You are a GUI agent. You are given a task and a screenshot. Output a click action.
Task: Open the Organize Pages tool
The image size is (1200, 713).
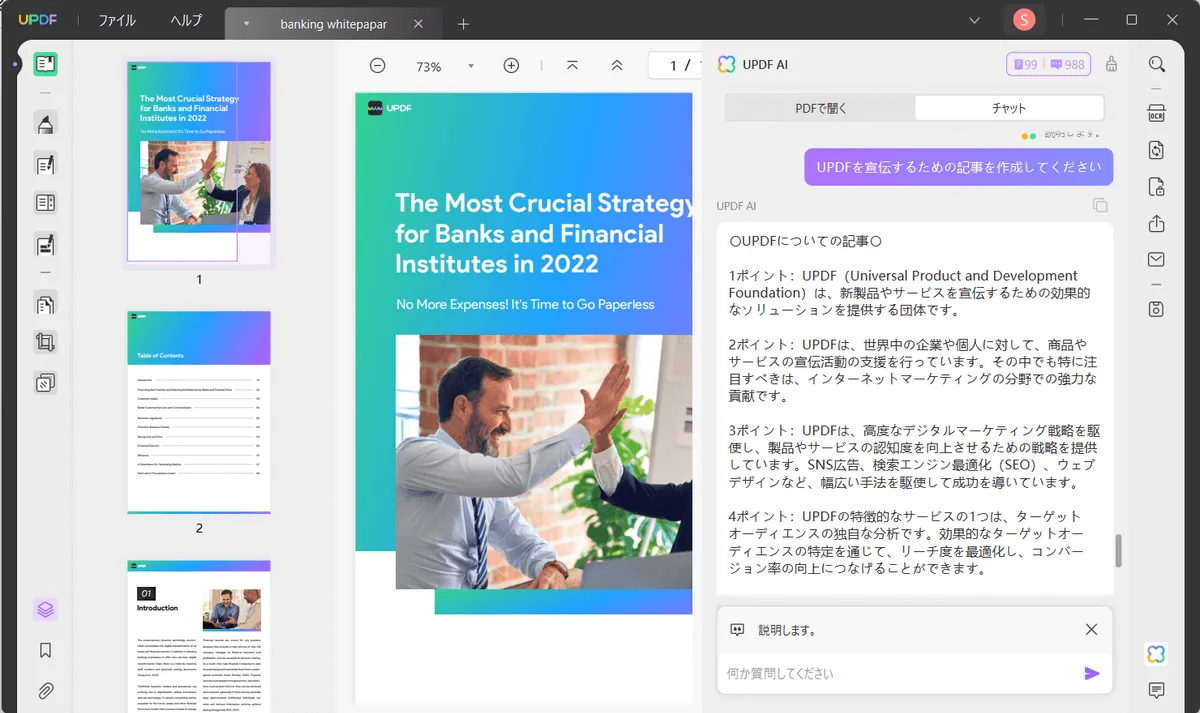pos(45,203)
